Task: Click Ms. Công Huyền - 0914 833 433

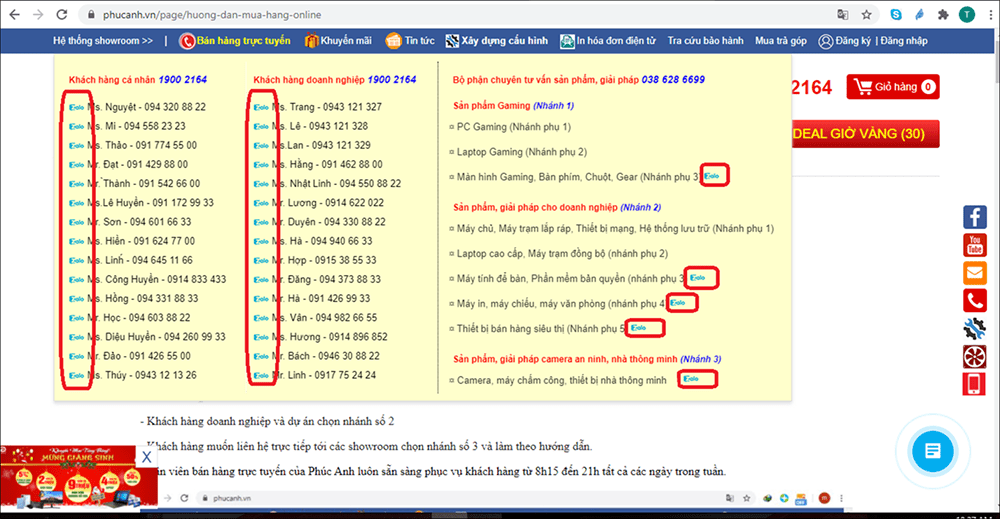Action: coord(156,279)
